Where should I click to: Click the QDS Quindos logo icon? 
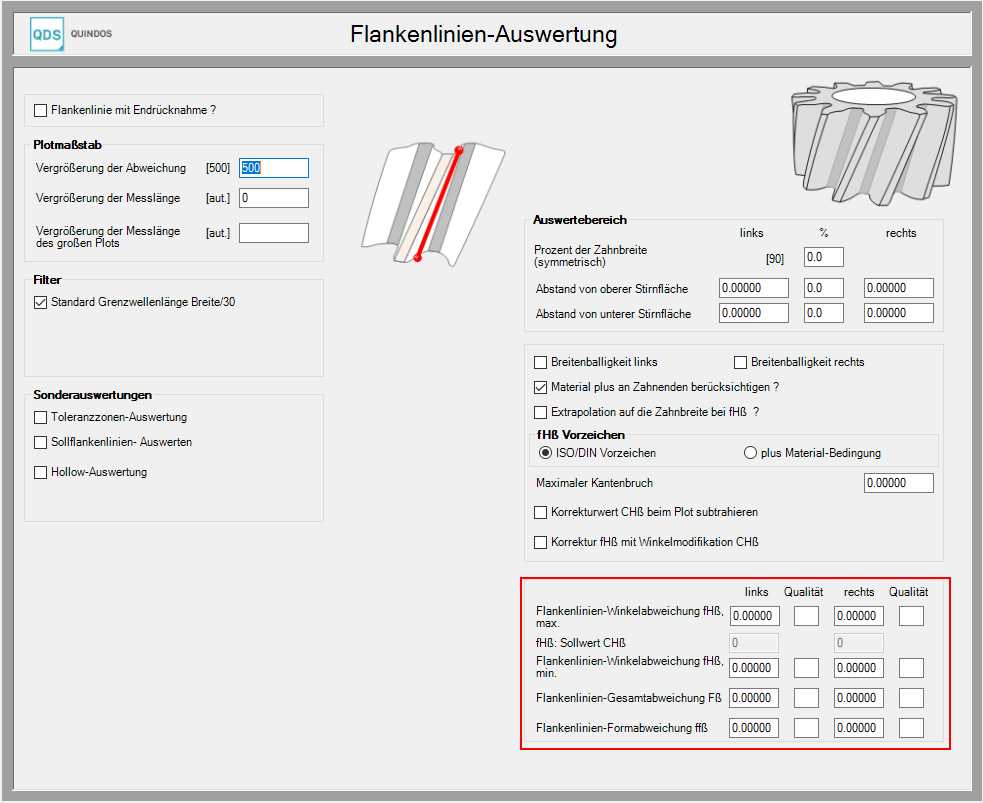click(47, 34)
